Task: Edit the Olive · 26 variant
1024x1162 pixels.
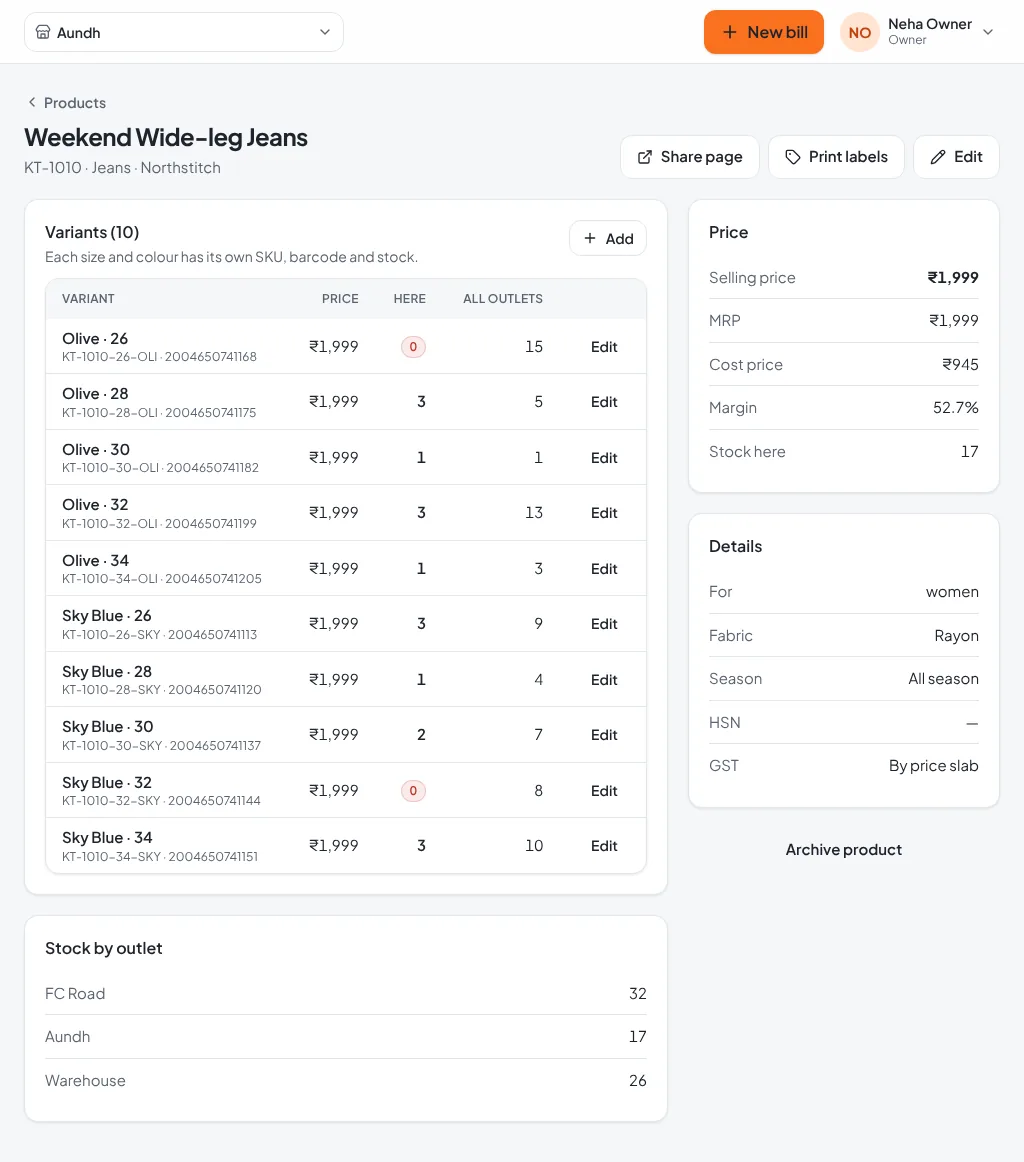Action: click(x=604, y=347)
